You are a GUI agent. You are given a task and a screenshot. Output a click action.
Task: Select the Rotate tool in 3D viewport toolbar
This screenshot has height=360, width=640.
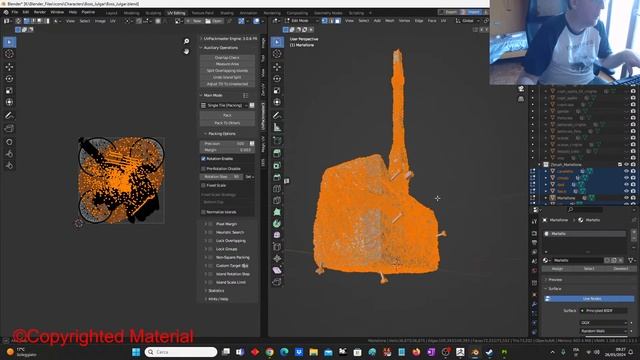click(277, 78)
